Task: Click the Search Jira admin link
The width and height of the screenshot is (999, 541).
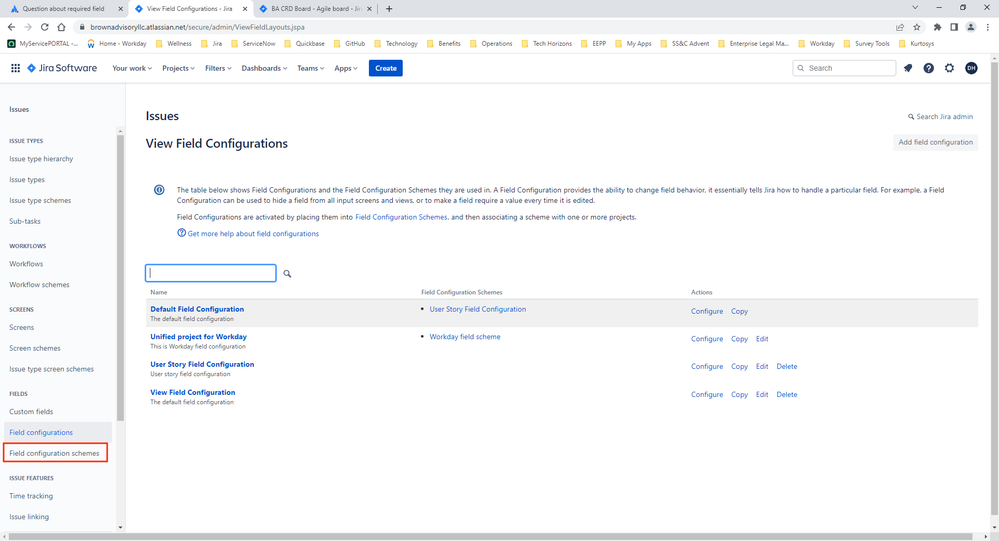Action: click(x=940, y=117)
